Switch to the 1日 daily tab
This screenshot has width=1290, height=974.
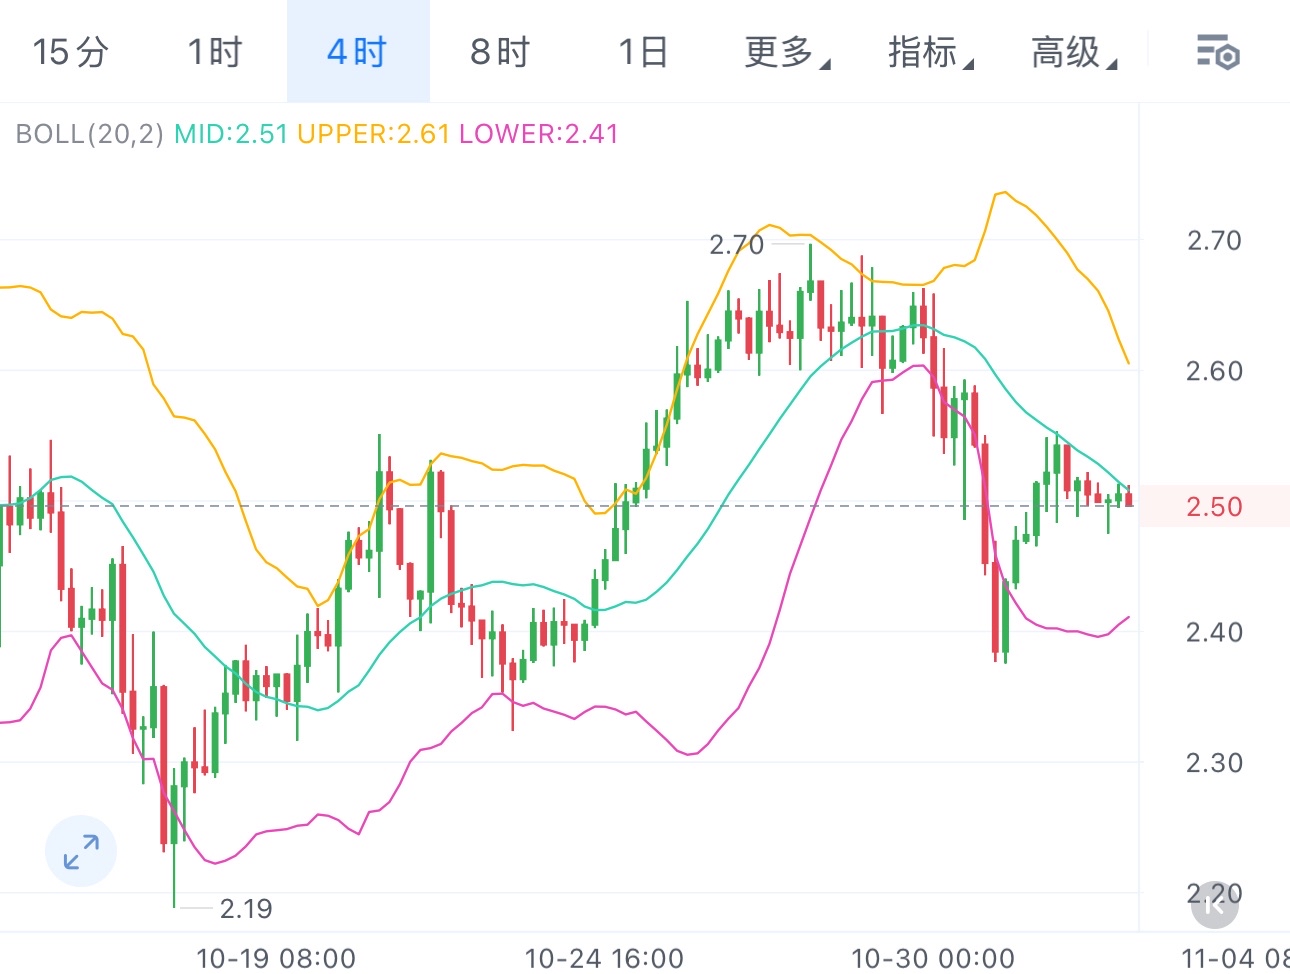click(641, 54)
